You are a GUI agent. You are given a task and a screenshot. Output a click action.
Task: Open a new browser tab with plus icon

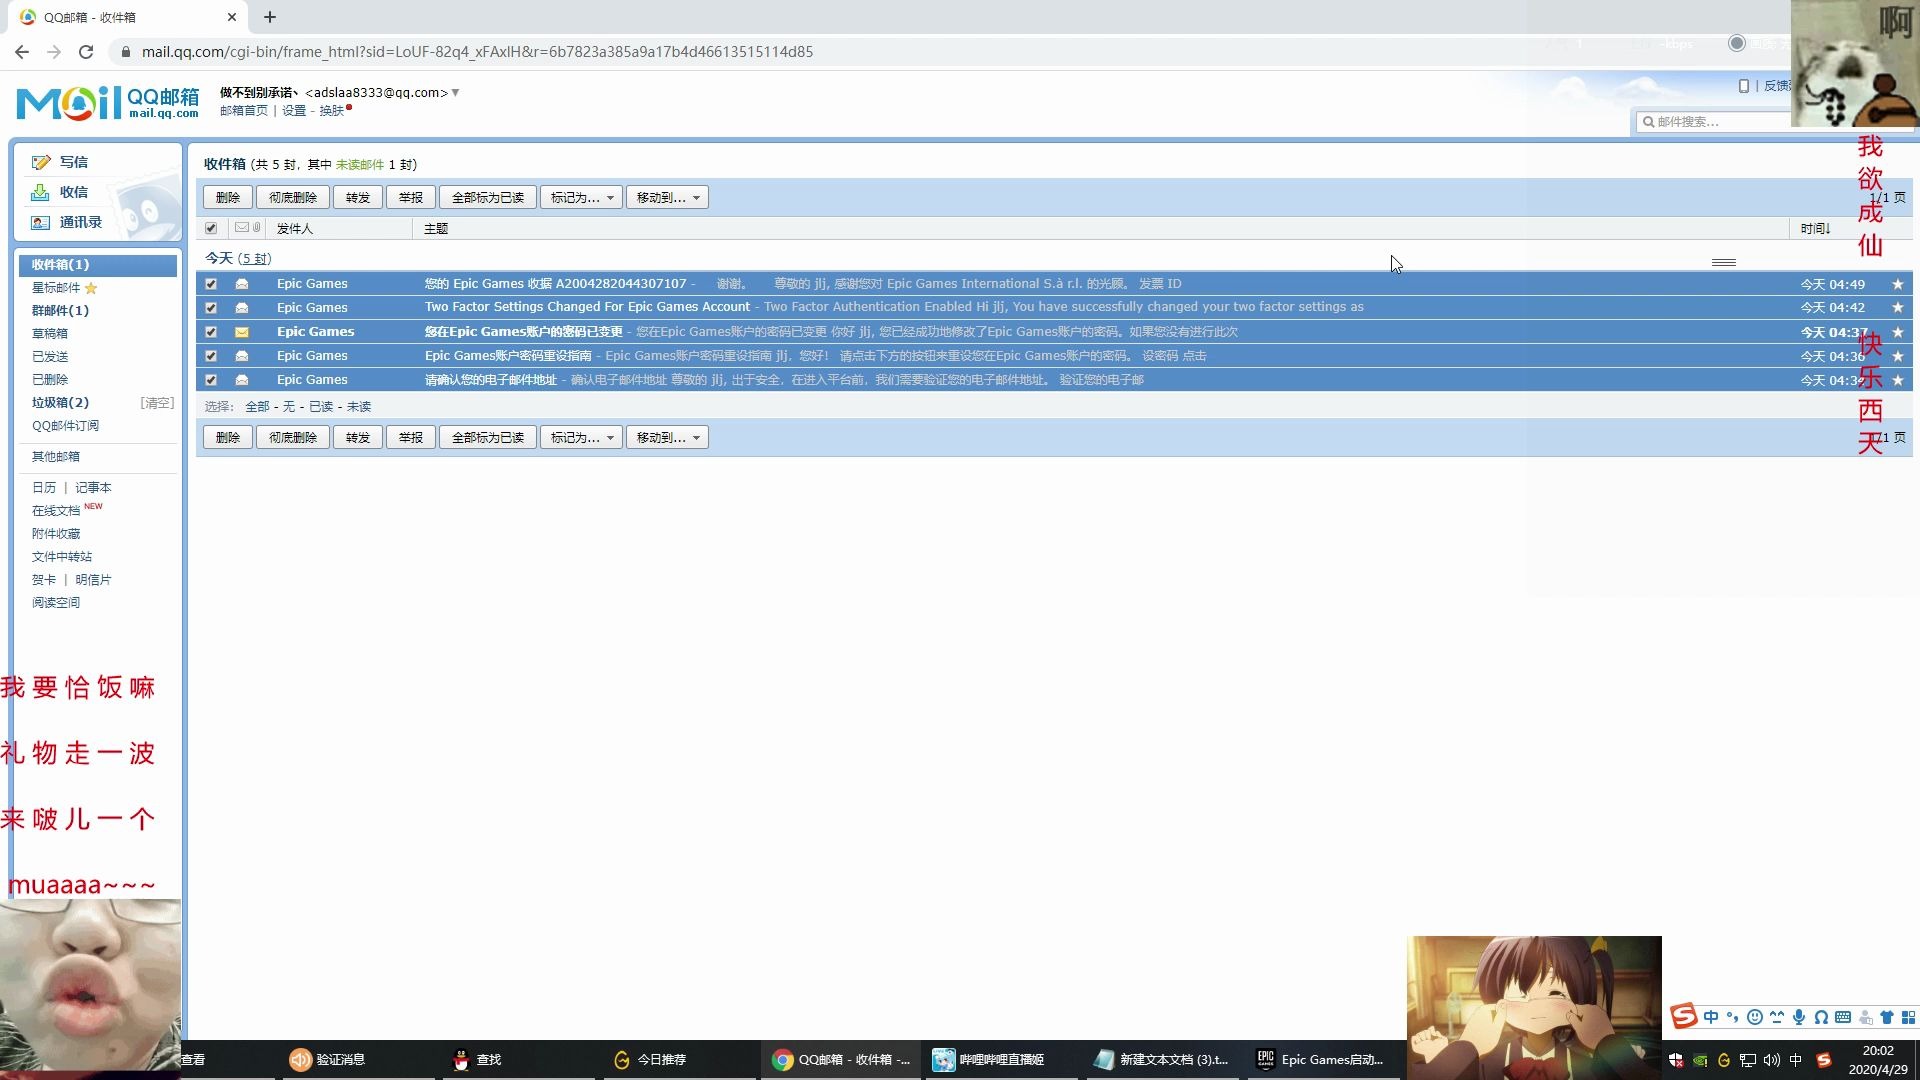(x=270, y=17)
